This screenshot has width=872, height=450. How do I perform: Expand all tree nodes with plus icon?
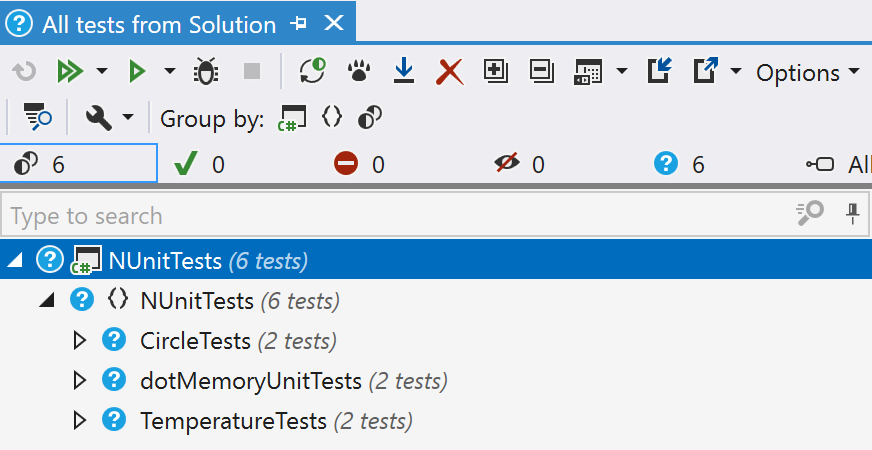click(x=495, y=72)
